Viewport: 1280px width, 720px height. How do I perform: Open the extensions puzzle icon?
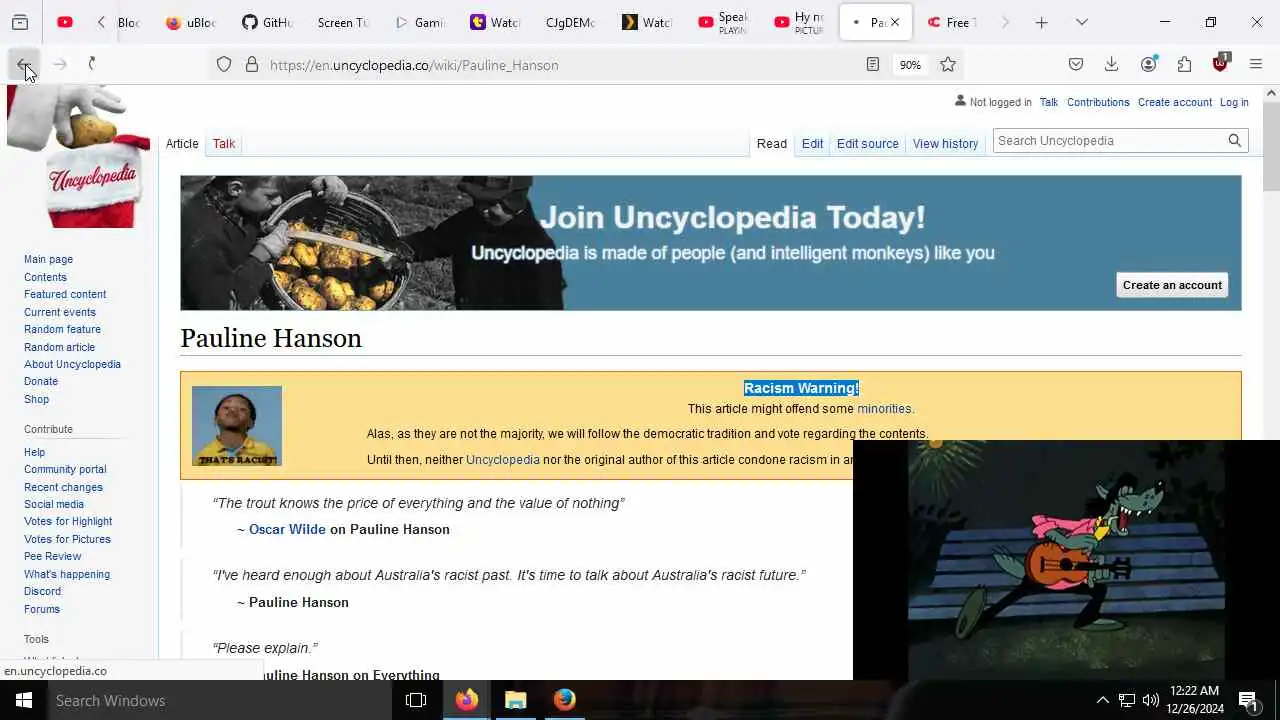click(1184, 65)
